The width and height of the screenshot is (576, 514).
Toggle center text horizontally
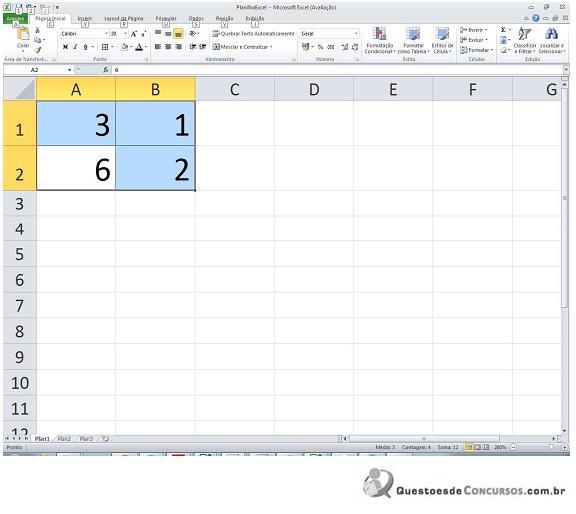[168, 47]
